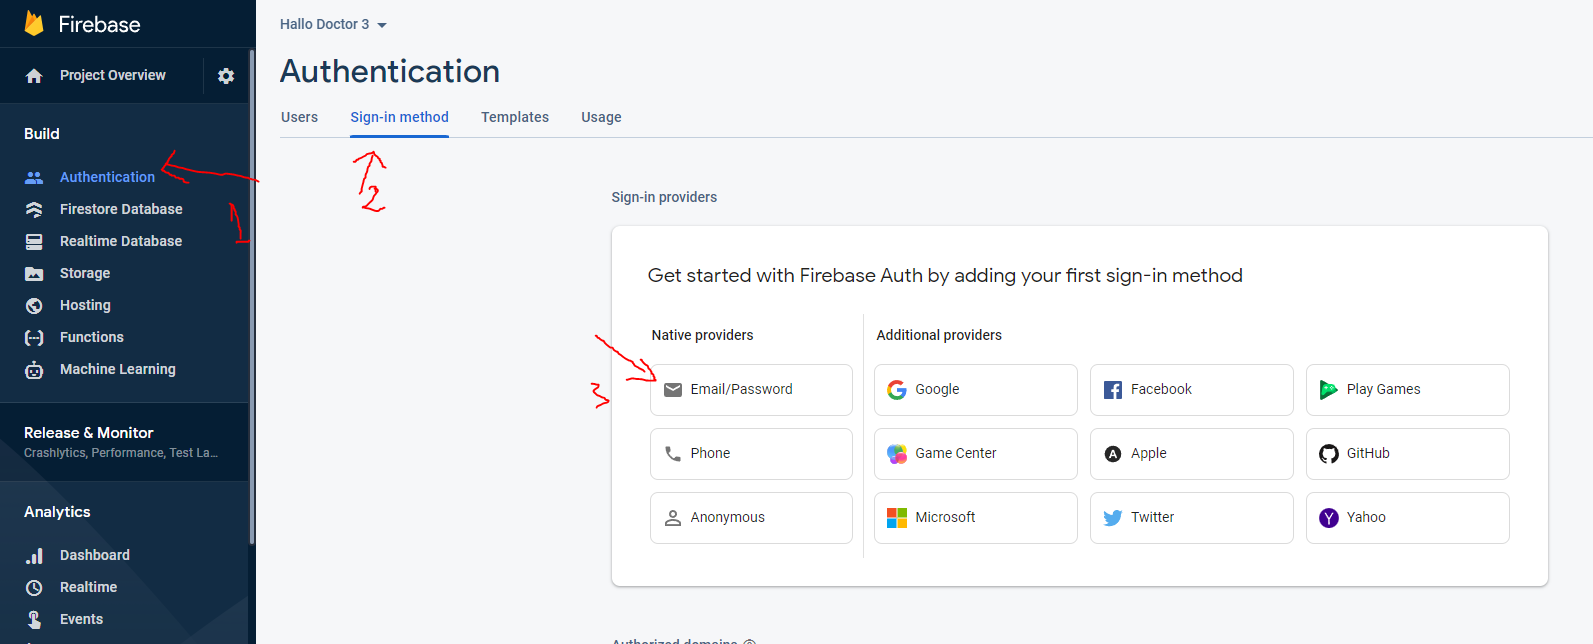Open the Hallo Doctor 3 project dropdown
Screen dimensions: 1593x644
pos(333,24)
